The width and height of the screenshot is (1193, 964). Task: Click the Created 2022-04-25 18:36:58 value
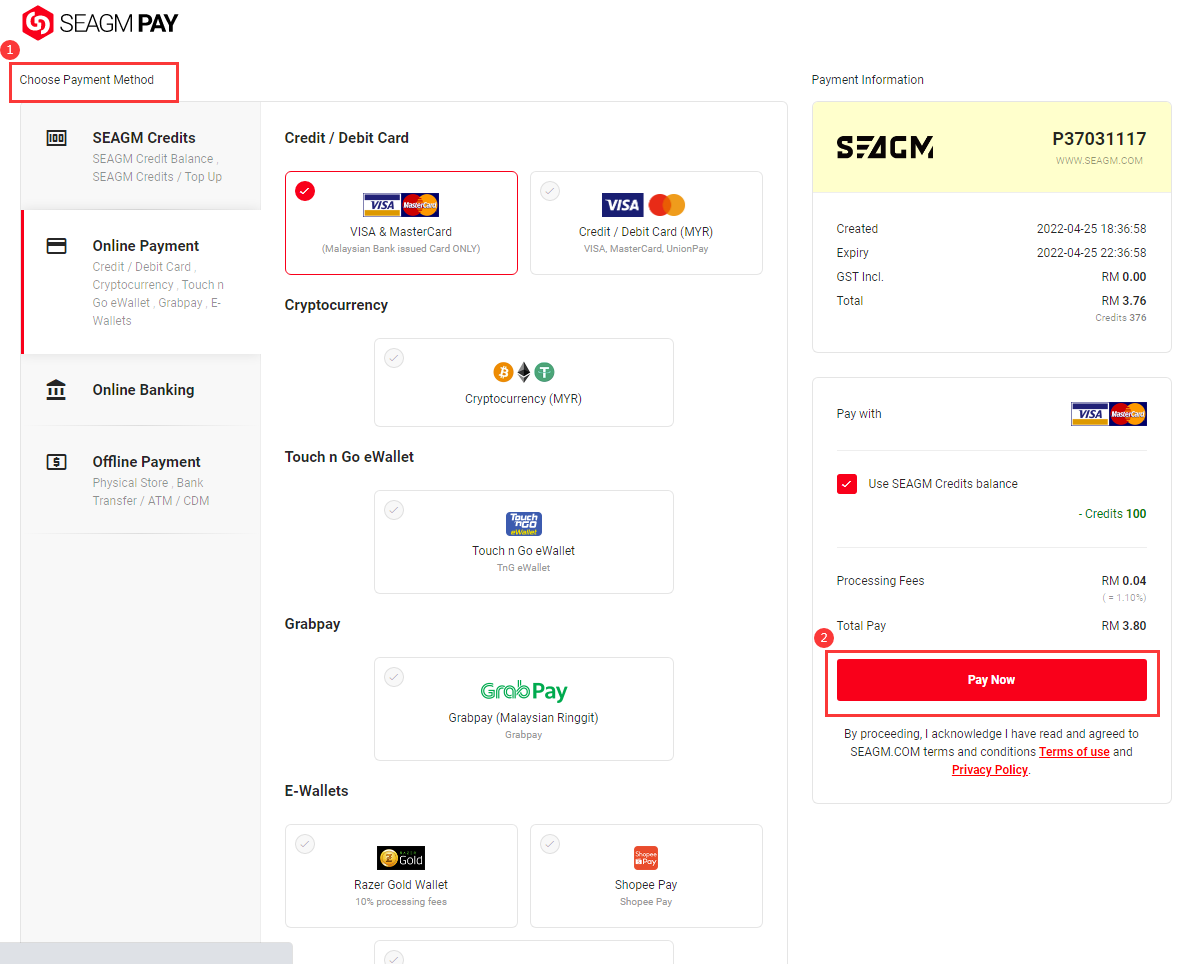[x=1091, y=228]
